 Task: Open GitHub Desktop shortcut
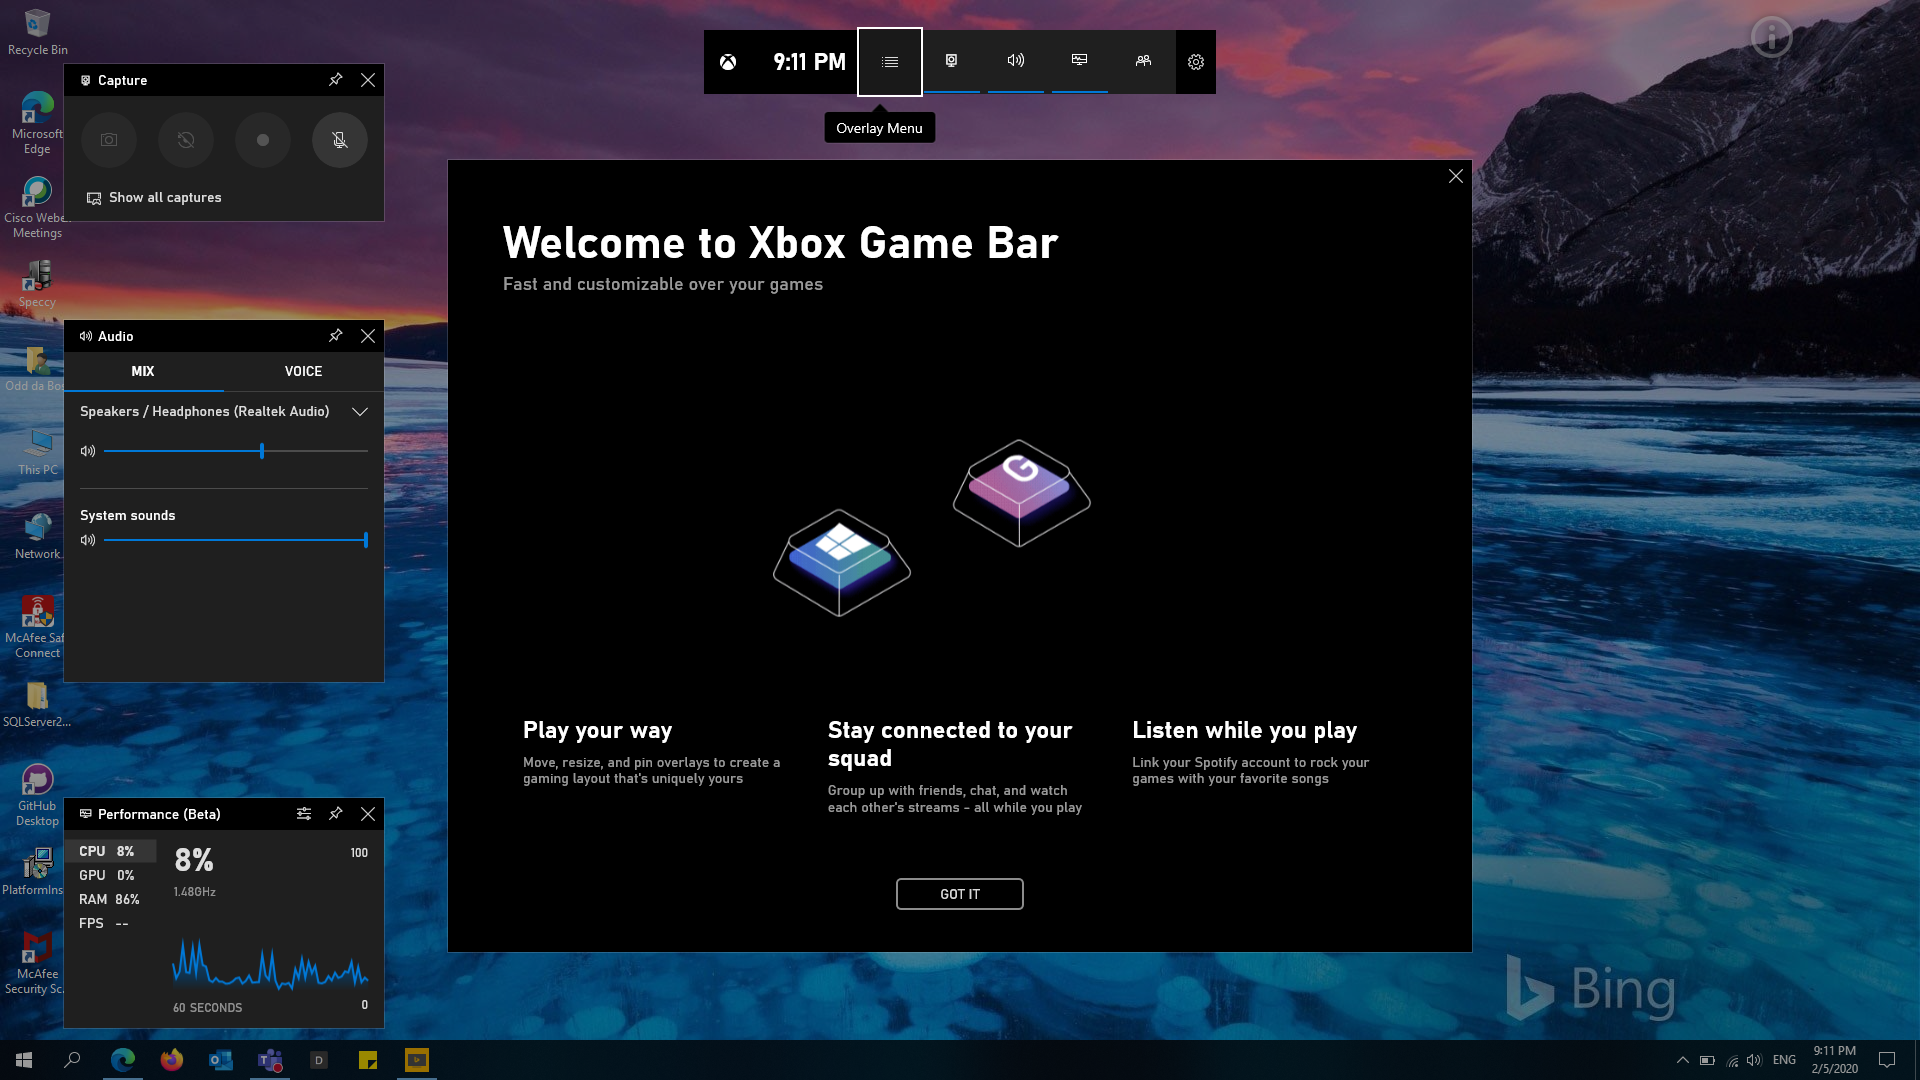(37, 795)
